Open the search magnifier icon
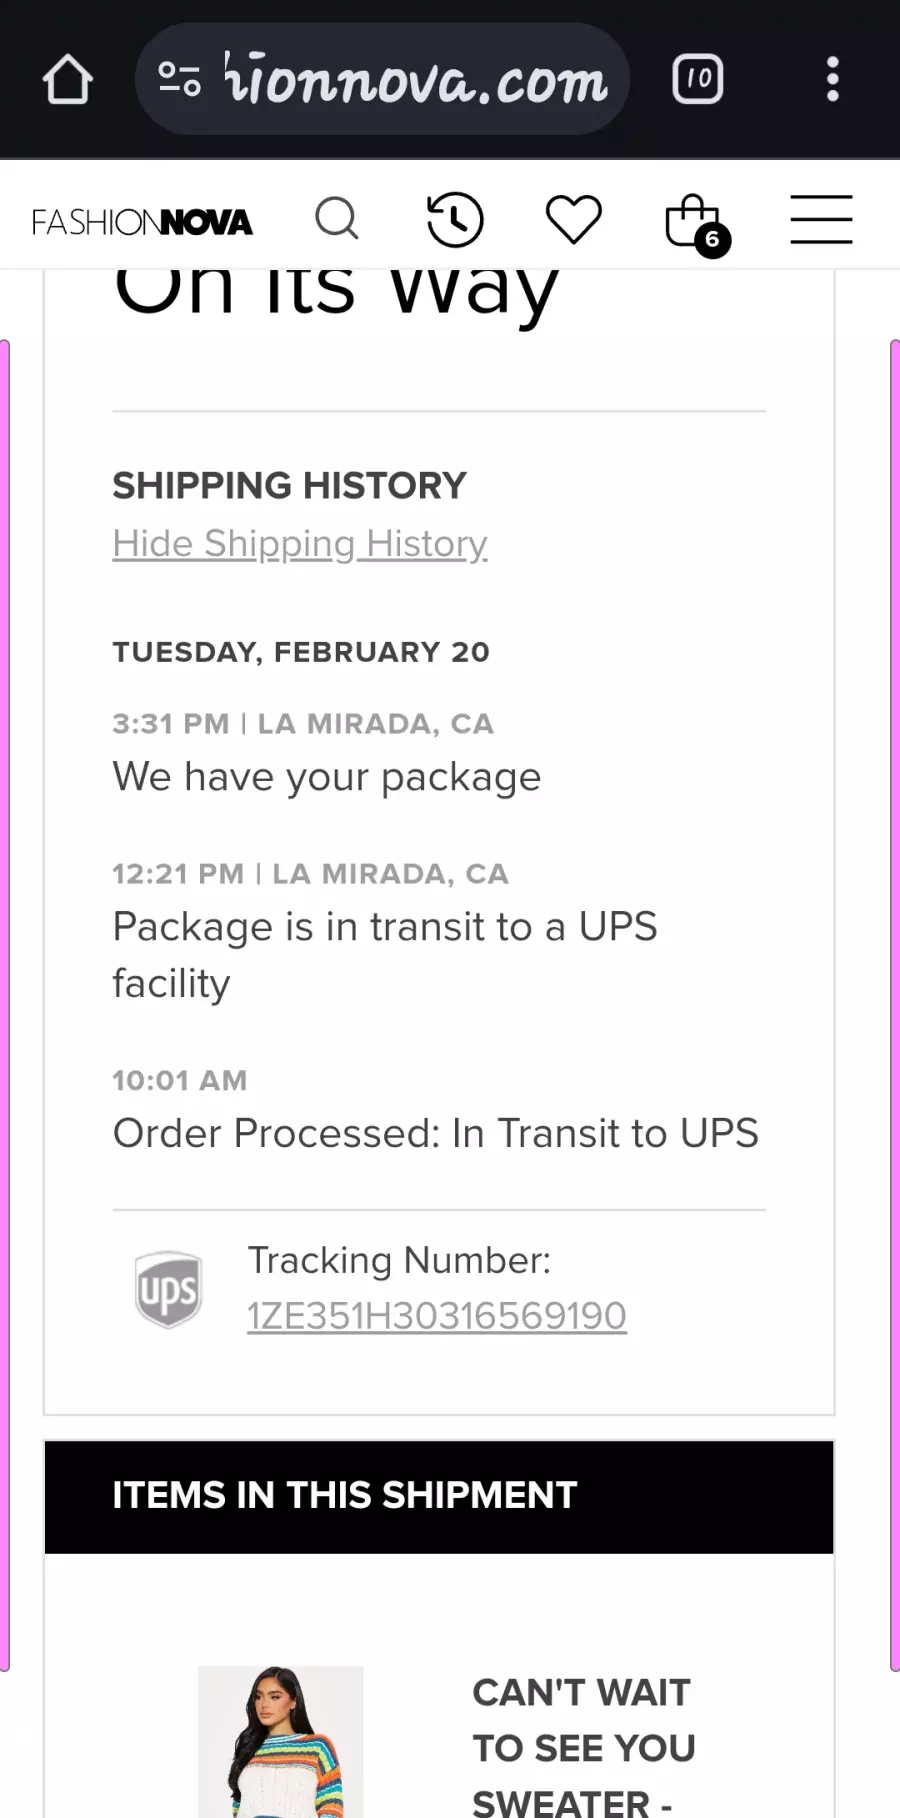This screenshot has width=900, height=1818. click(337, 218)
